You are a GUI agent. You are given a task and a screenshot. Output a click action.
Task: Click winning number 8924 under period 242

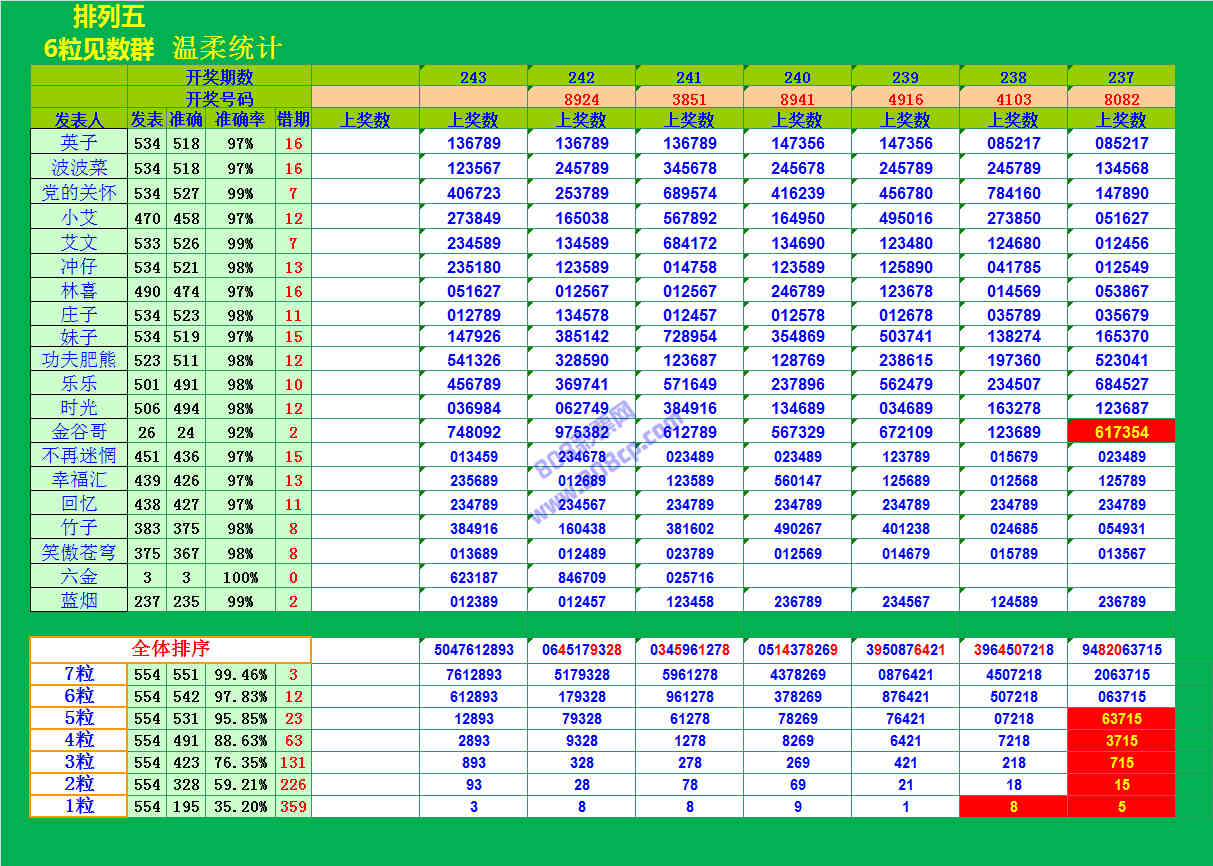point(581,99)
